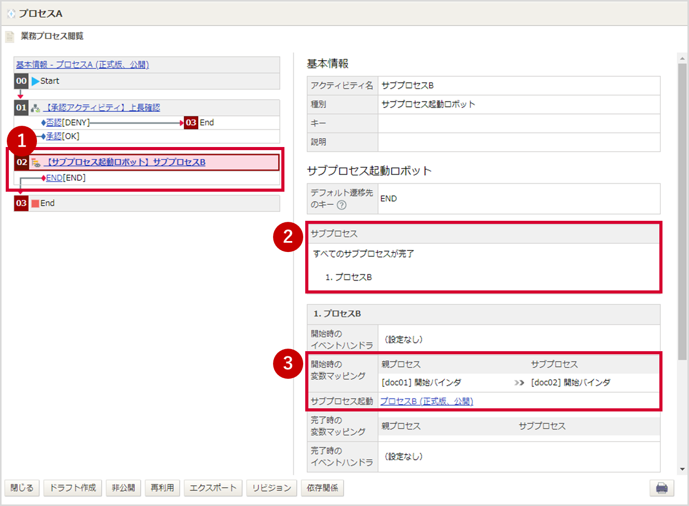Click [doc02] 開始バインダ mapping entry

[570, 383]
